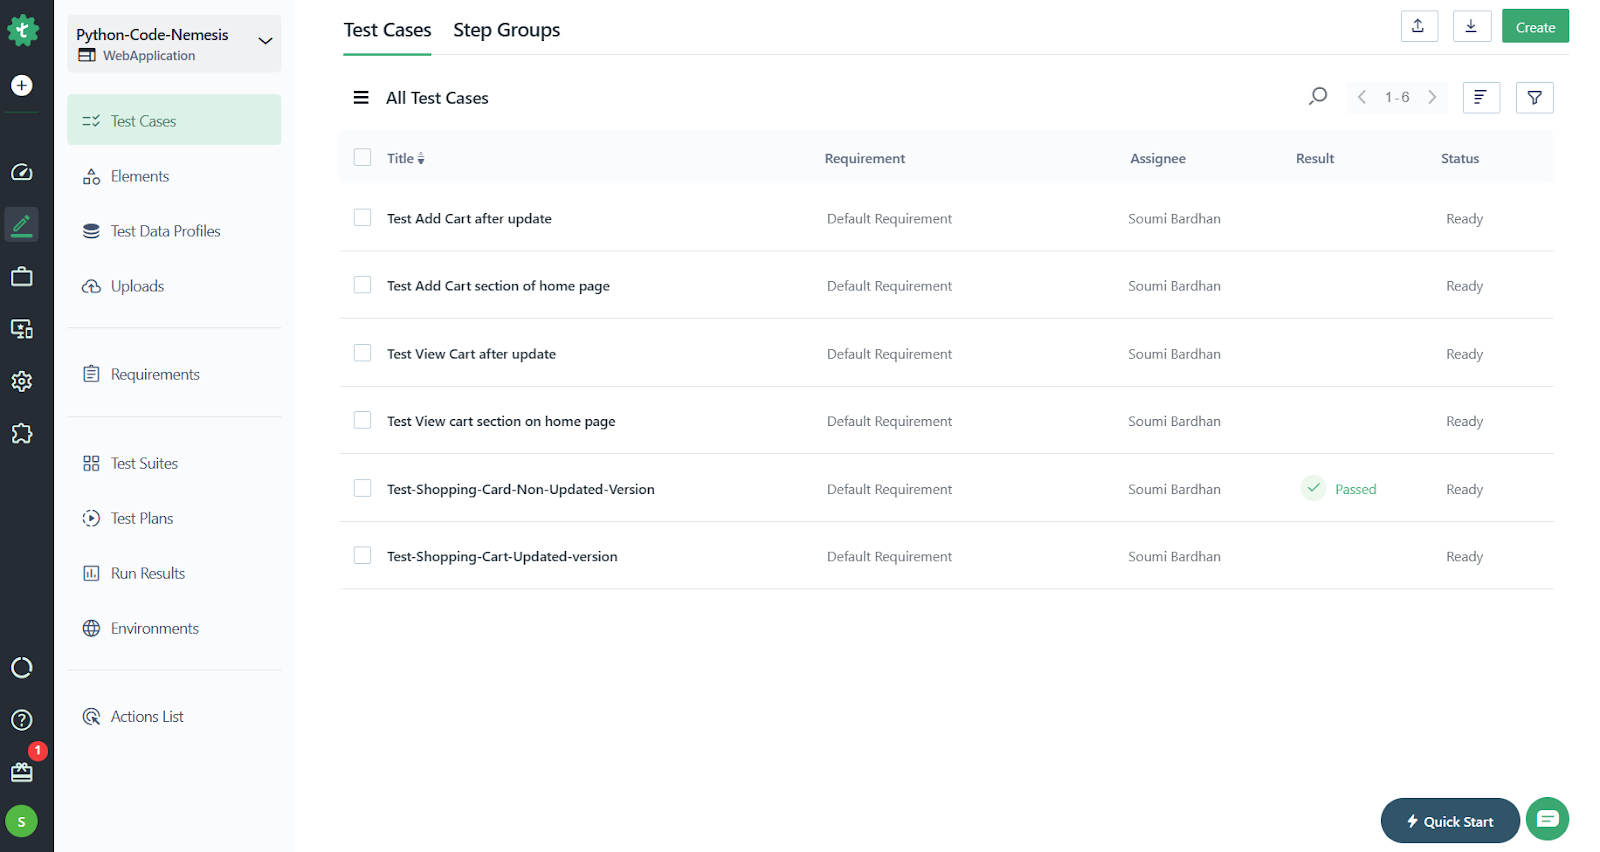Check the box for Test View Cart after update

[362, 353]
